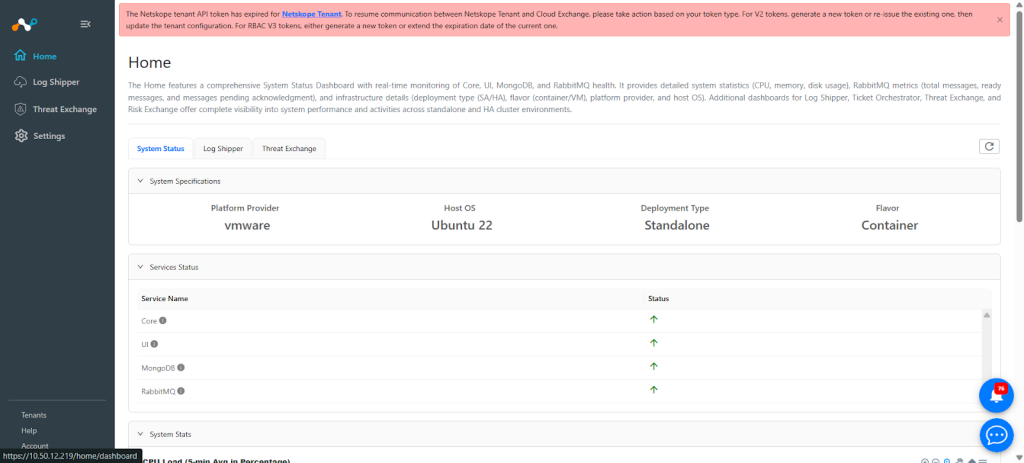Open the Account link in the sidebar
Screen dimensions: 1024x463
[34, 445]
